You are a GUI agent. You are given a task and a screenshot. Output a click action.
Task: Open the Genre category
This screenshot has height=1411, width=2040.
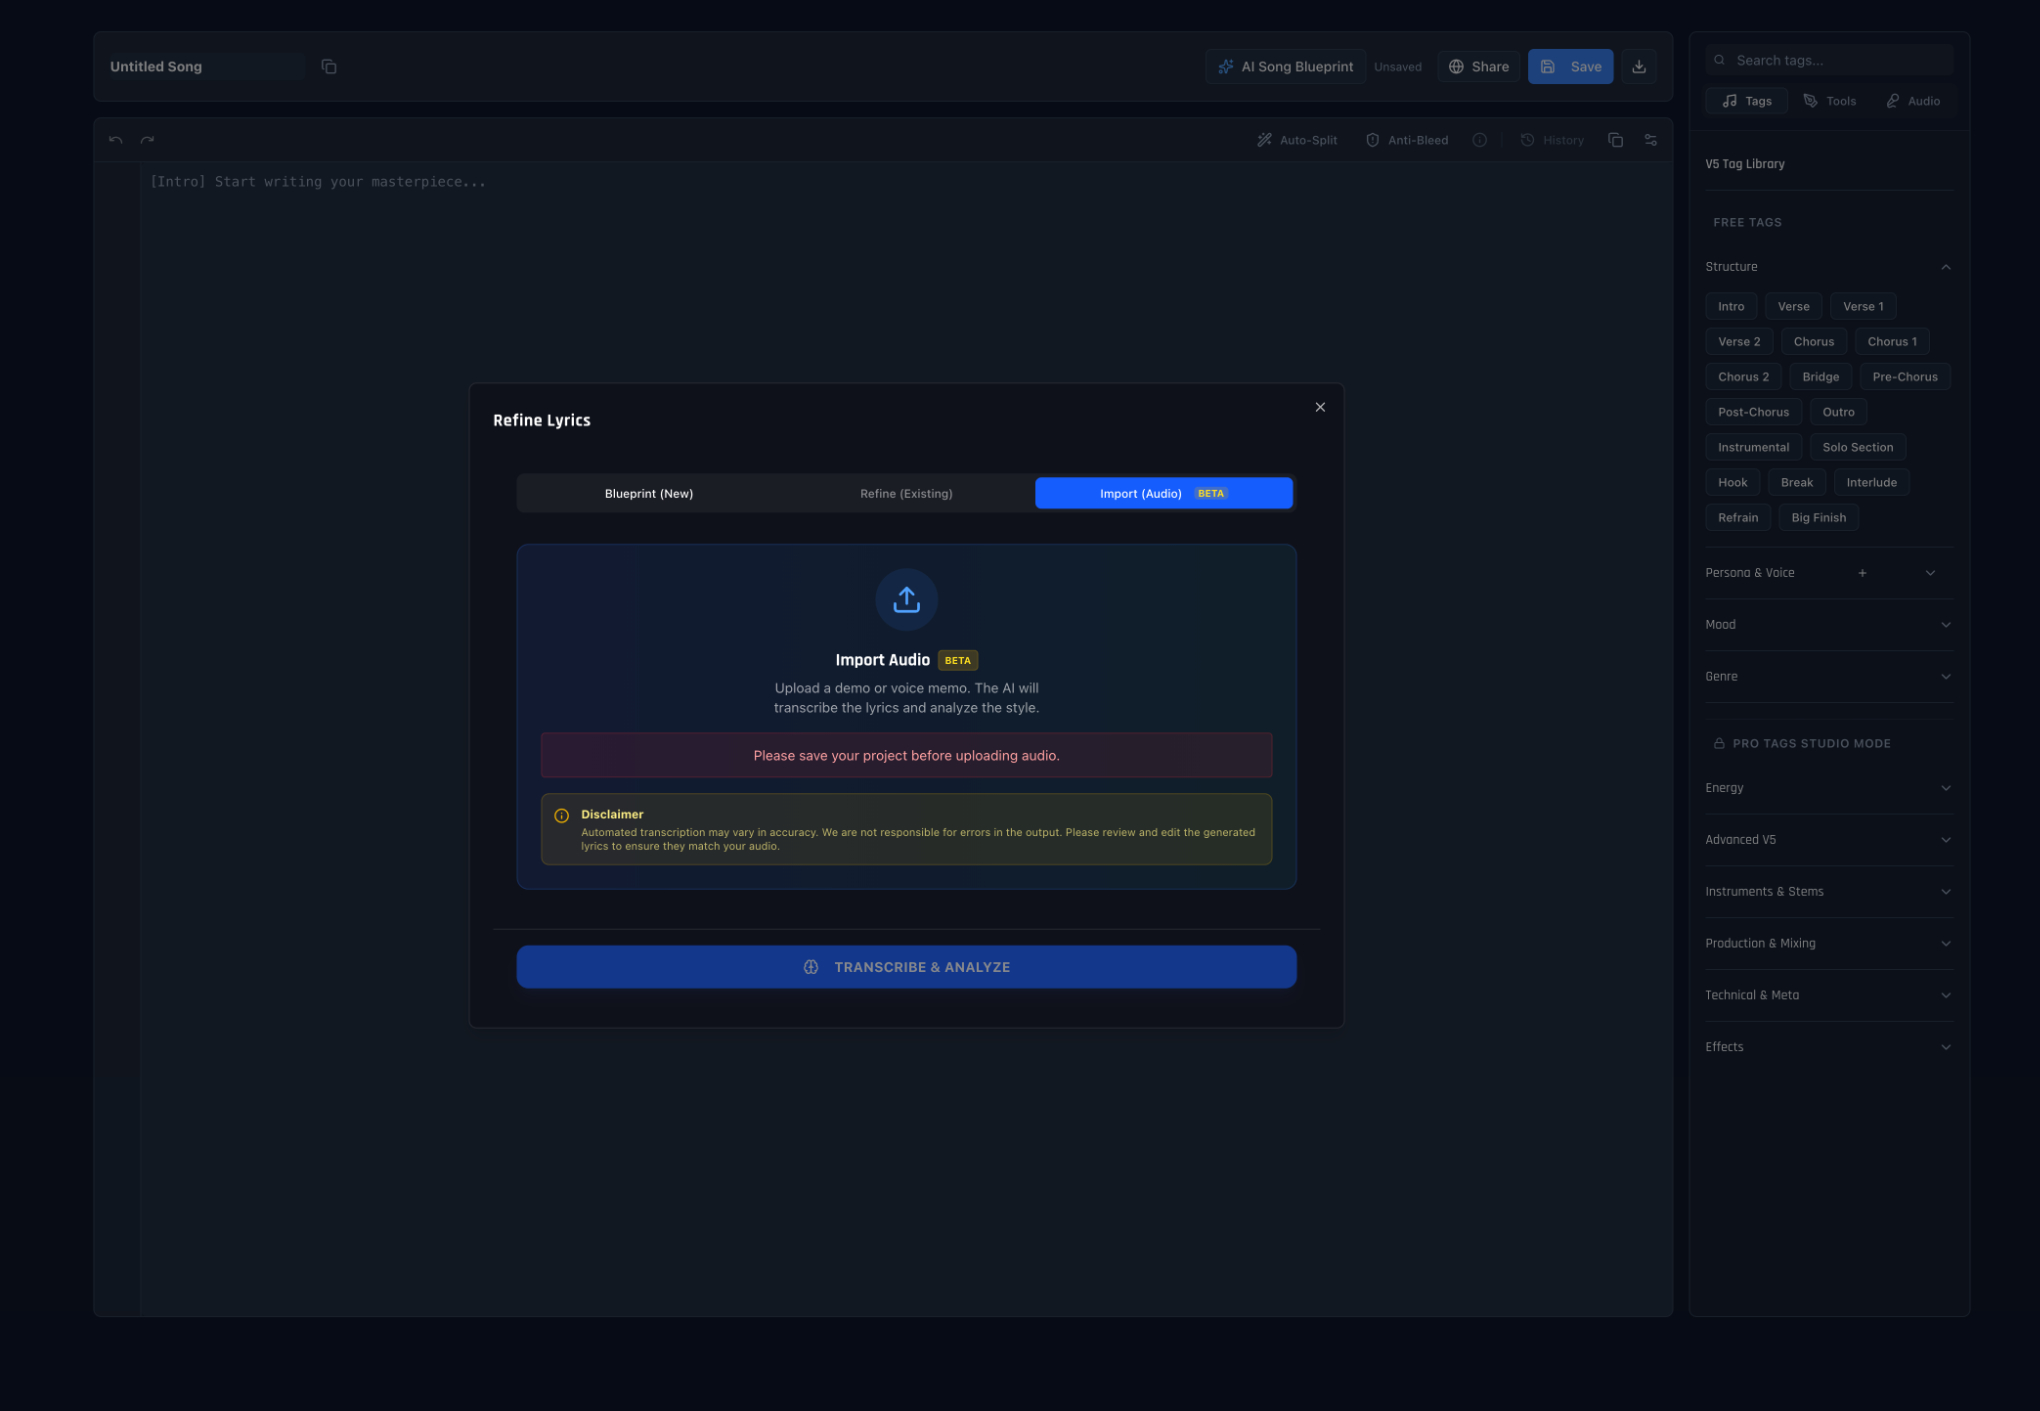tap(1827, 676)
